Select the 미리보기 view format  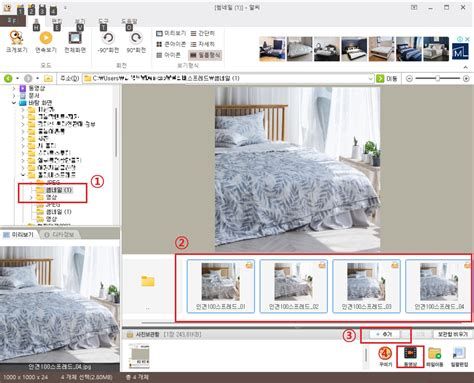pos(171,33)
